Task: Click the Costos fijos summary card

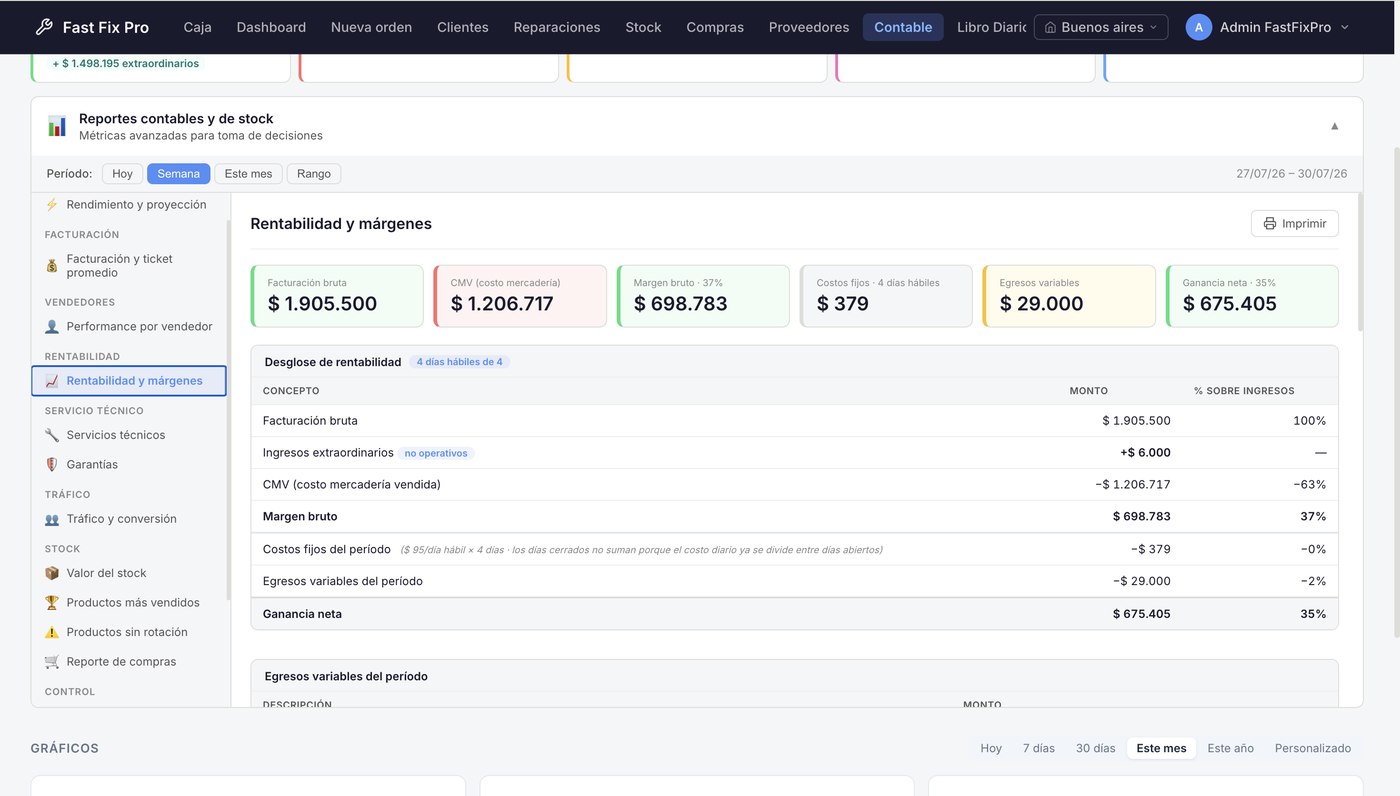Action: point(886,296)
